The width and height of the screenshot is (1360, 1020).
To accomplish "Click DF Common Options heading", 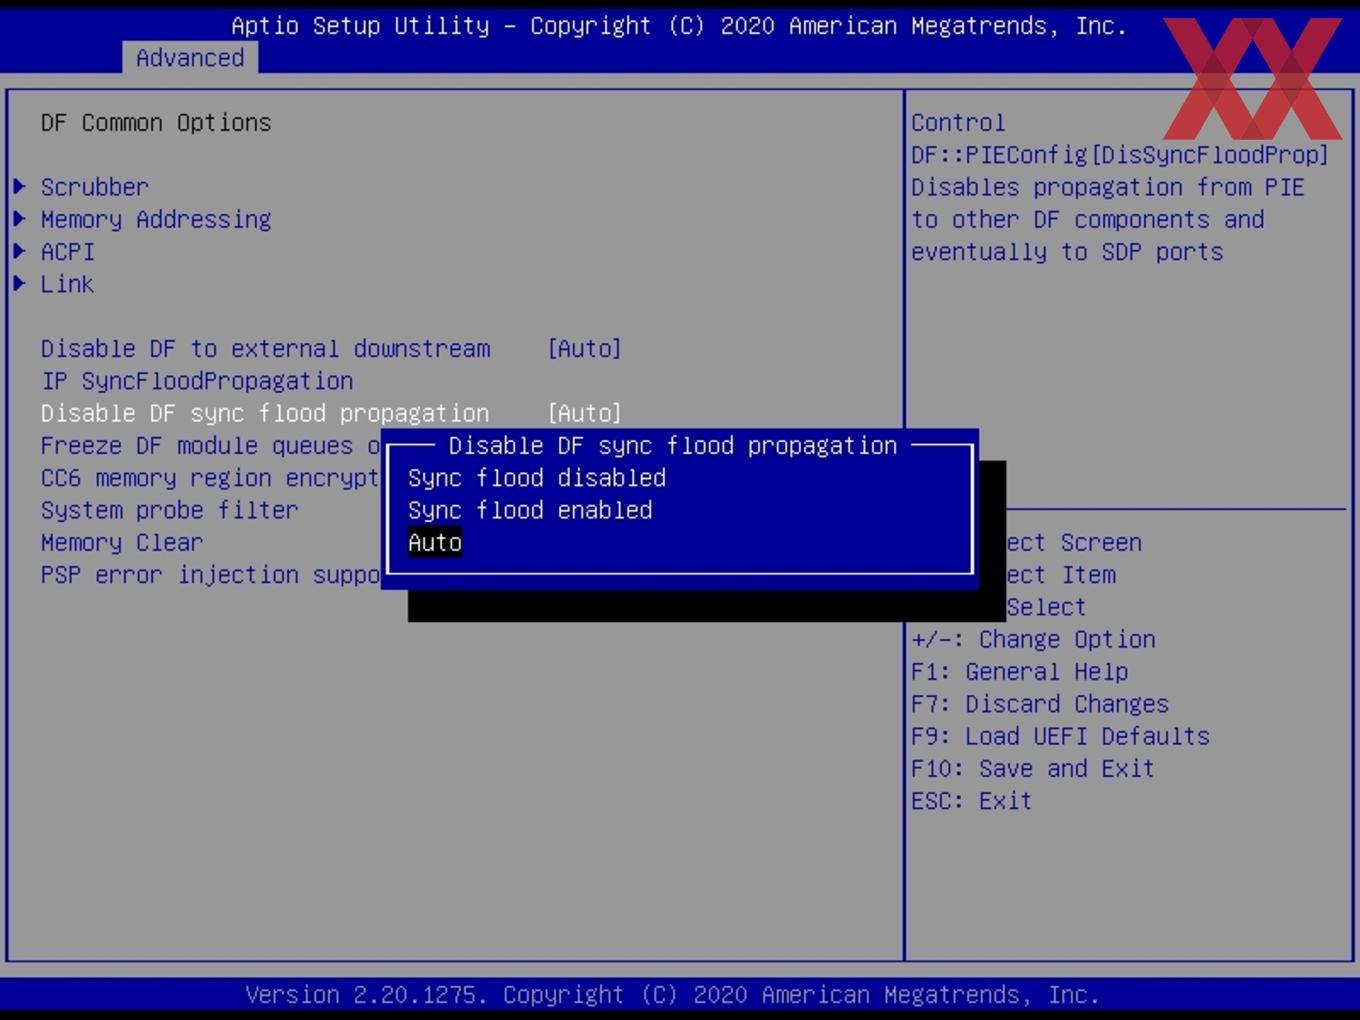I will [x=156, y=122].
